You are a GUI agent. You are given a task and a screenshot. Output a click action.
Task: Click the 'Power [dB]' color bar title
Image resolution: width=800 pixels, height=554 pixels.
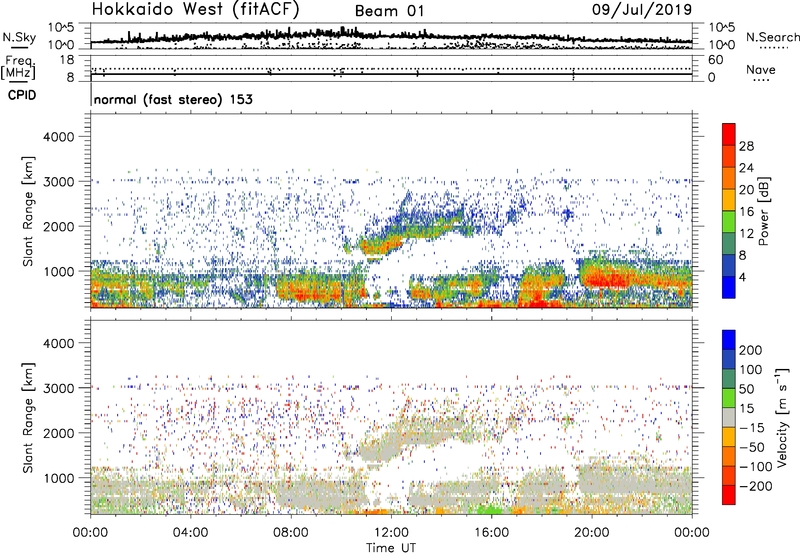(764, 211)
